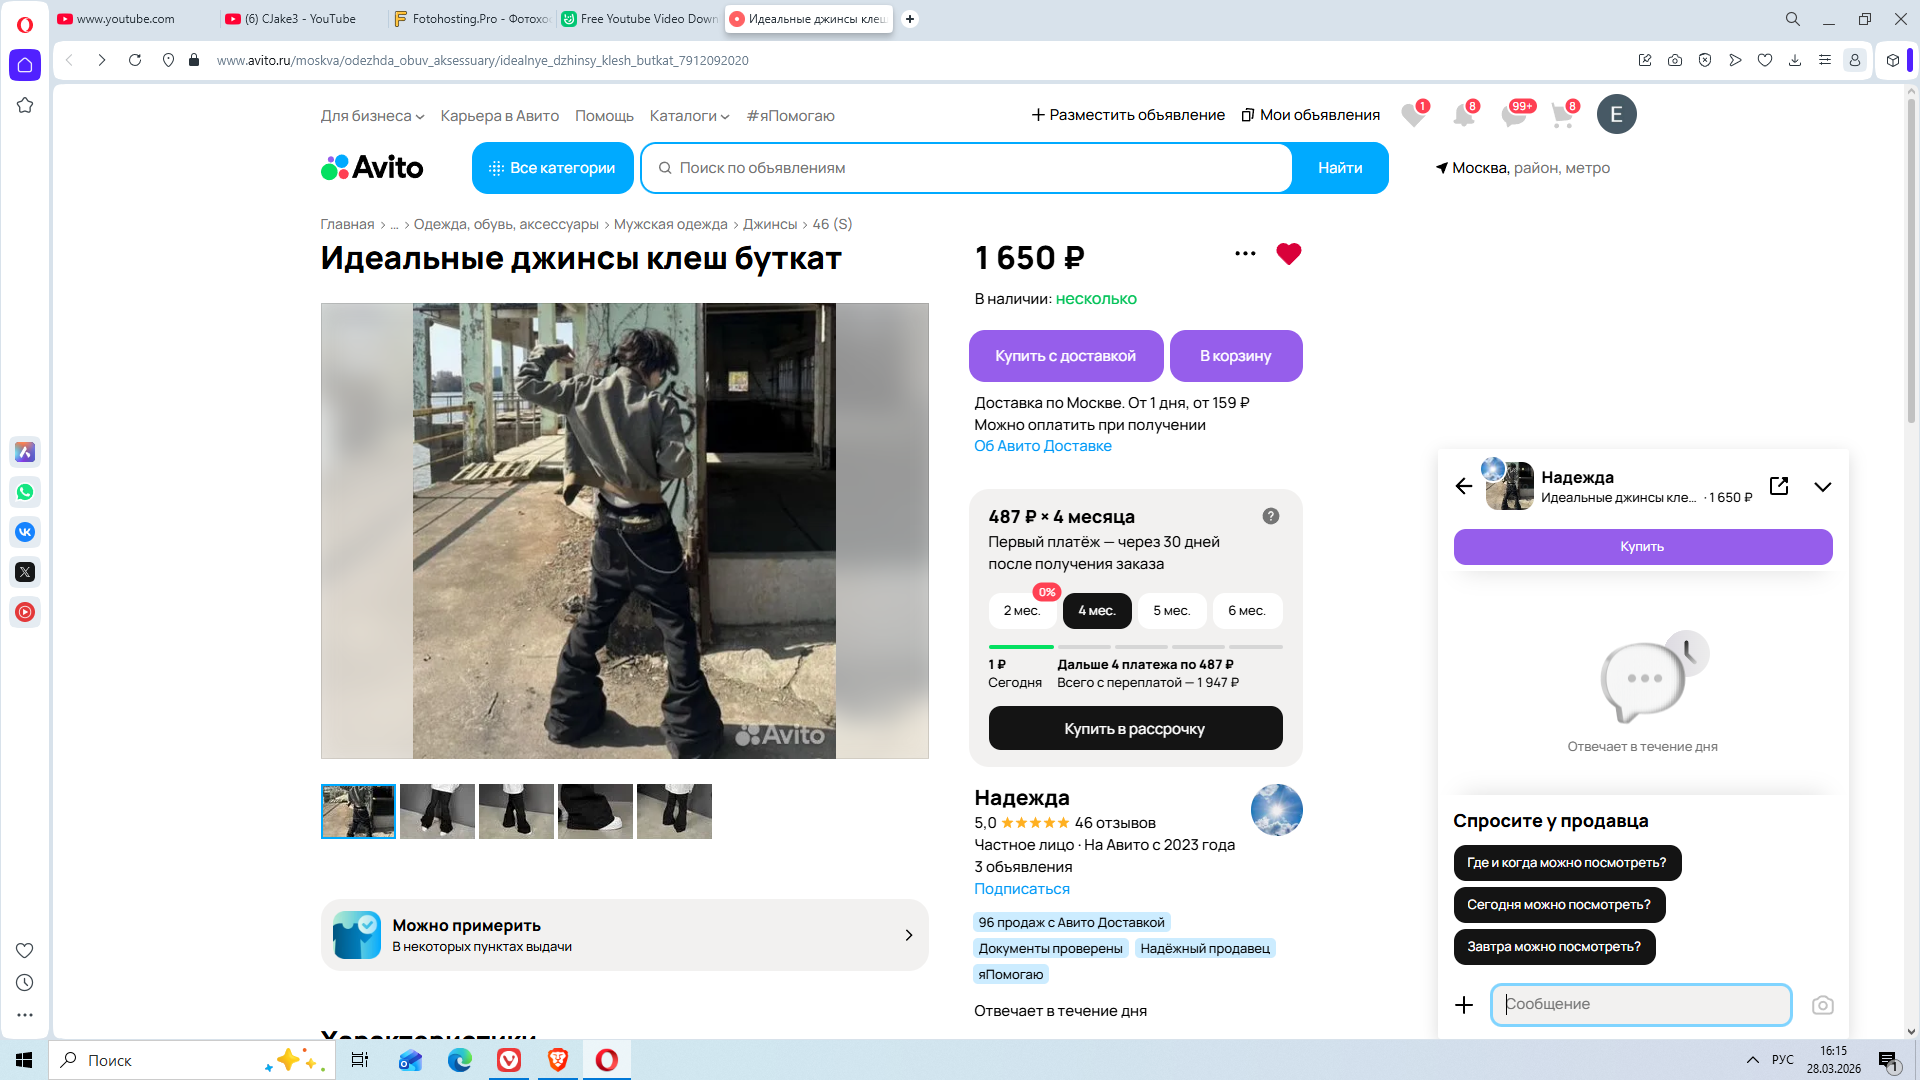Viewport: 1920px width, 1080px height.
Task: Open the Об Авито Доставке link
Action: (x=1042, y=446)
